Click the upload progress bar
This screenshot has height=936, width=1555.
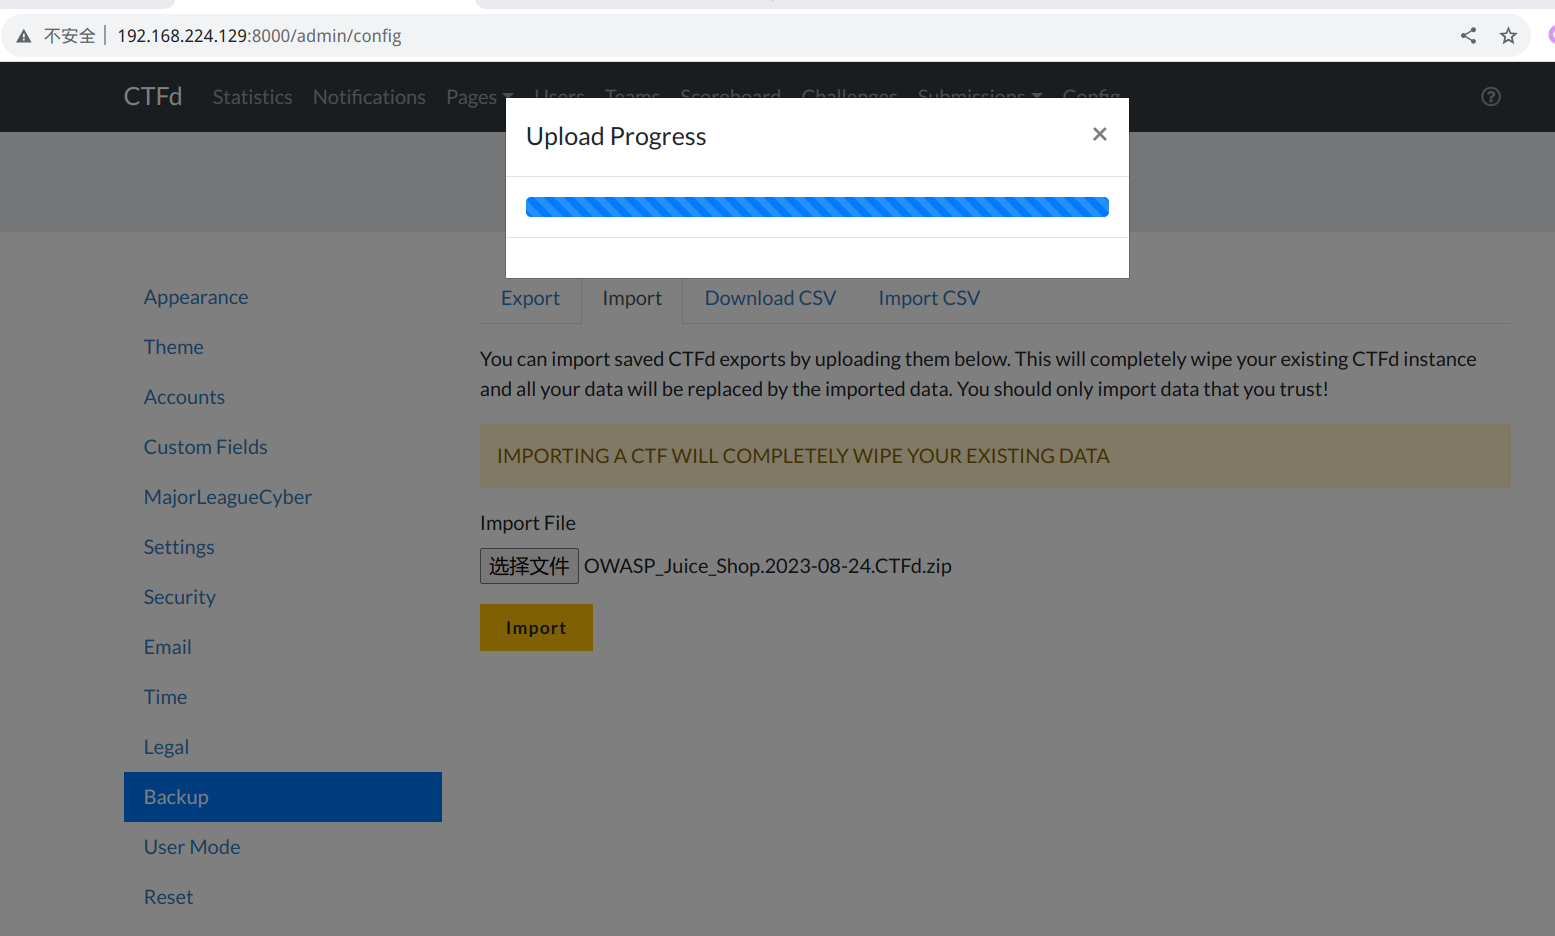pyautogui.click(x=817, y=206)
